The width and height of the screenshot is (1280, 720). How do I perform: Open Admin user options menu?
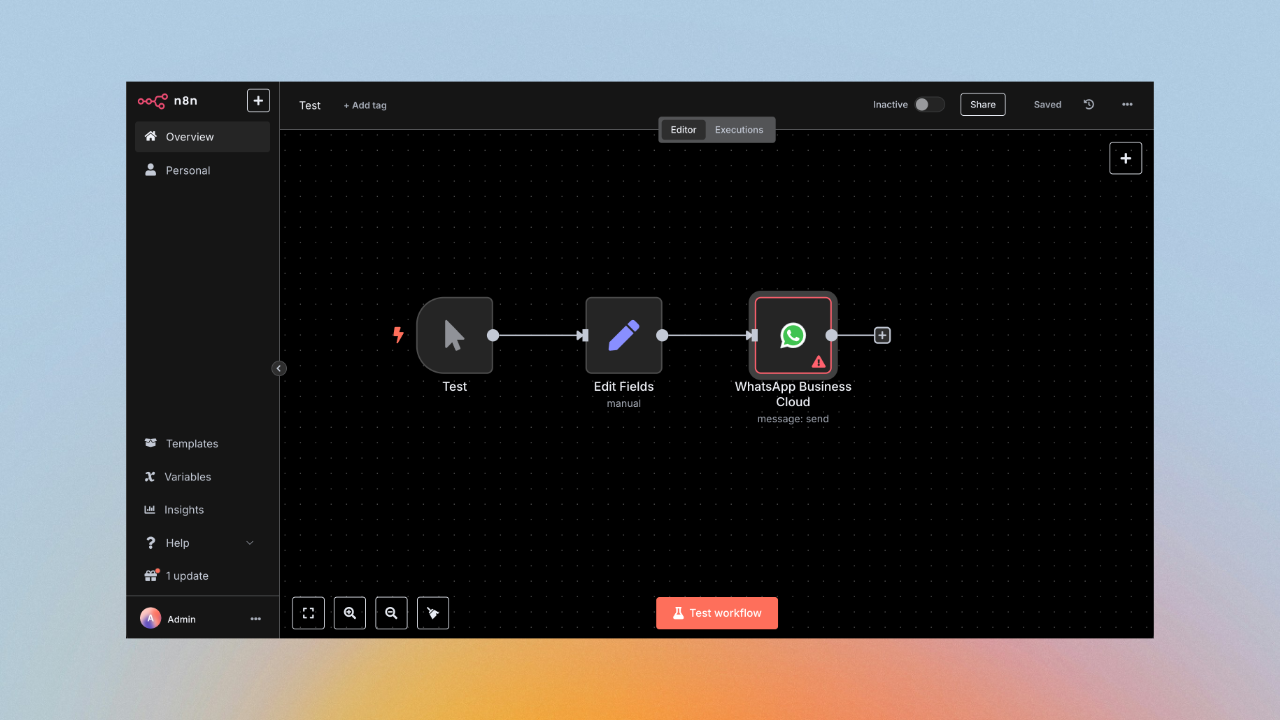(x=255, y=619)
